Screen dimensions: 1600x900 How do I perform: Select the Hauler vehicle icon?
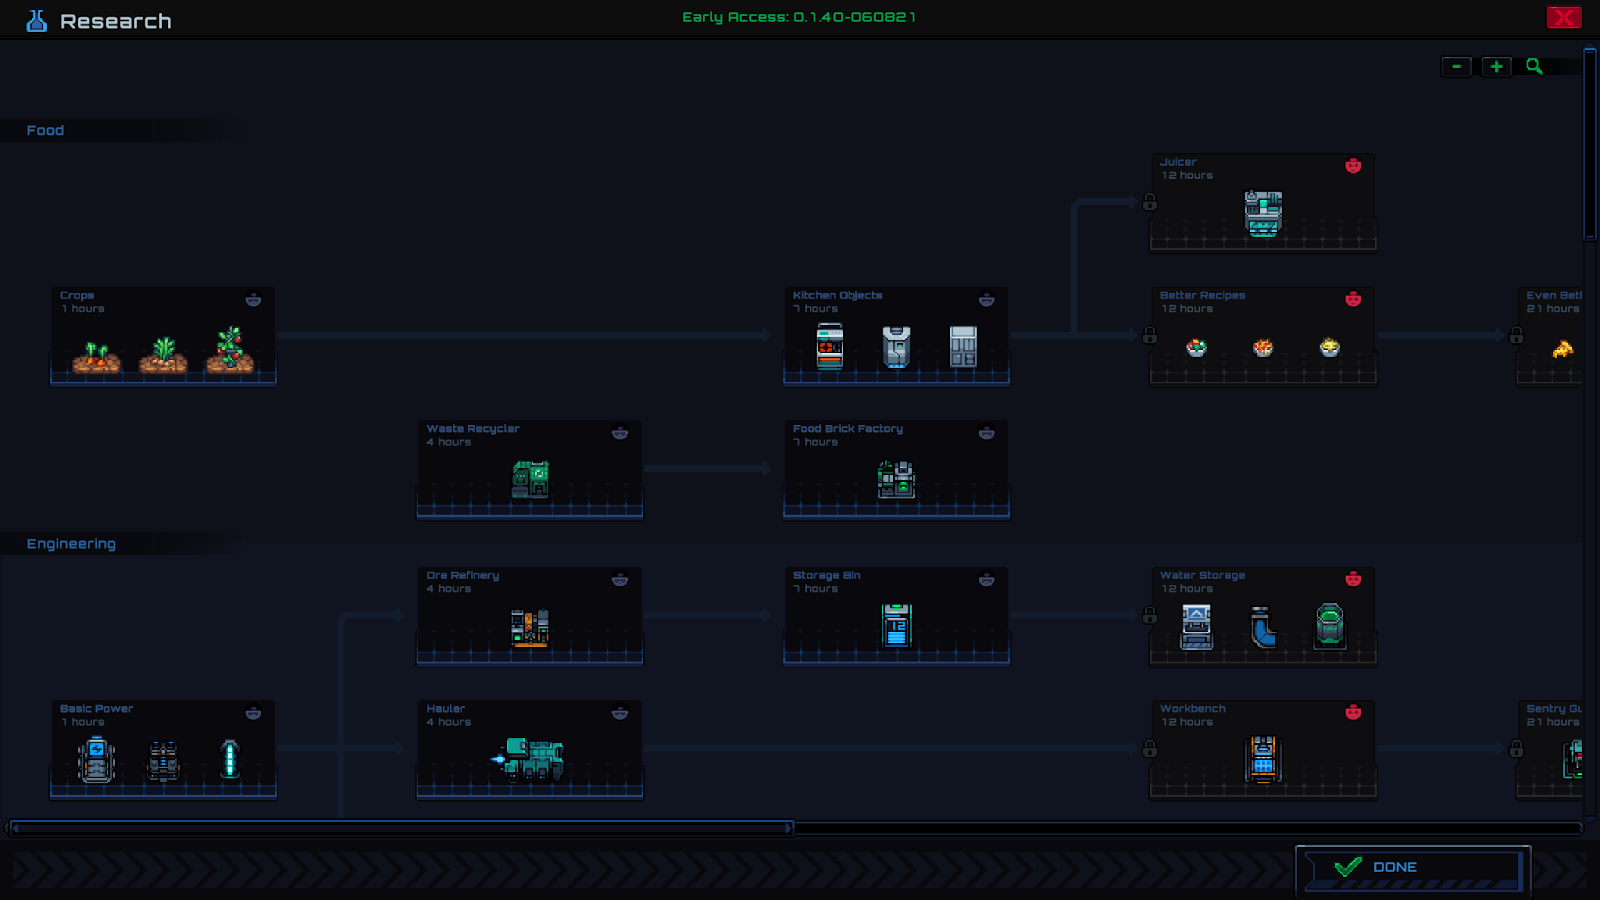click(529, 759)
